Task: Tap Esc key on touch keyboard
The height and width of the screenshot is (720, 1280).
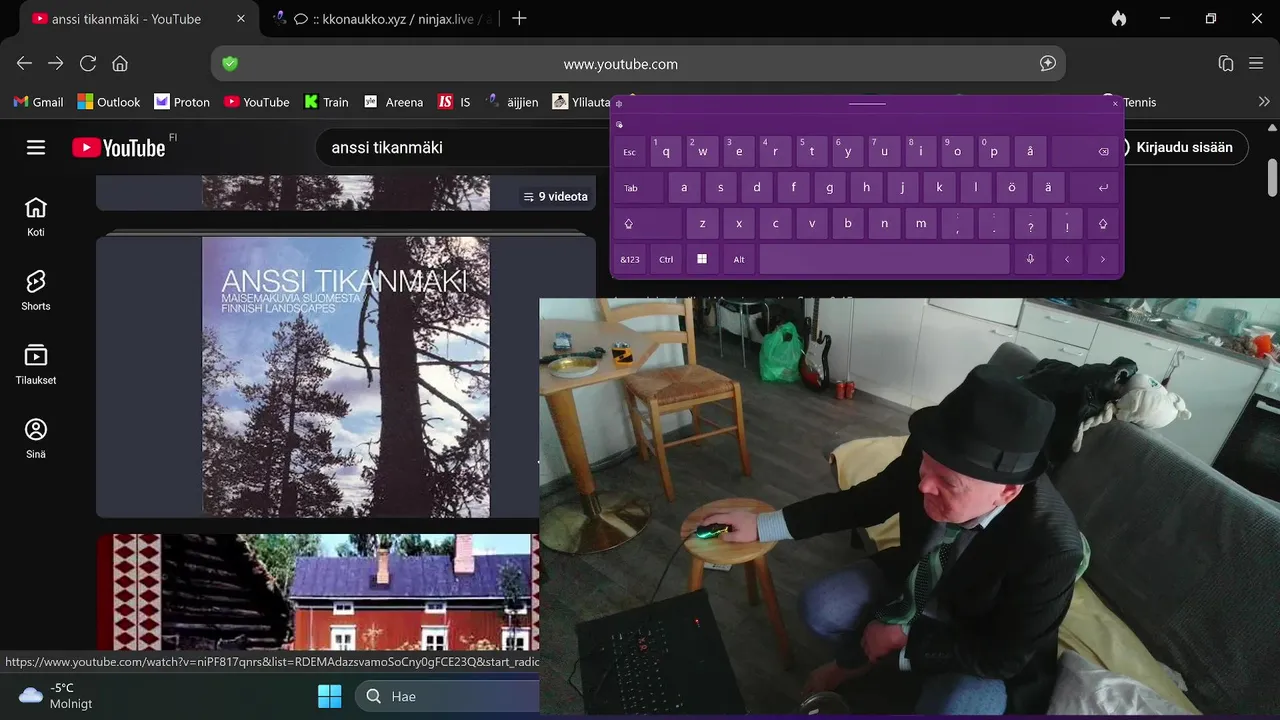Action: click(x=630, y=151)
